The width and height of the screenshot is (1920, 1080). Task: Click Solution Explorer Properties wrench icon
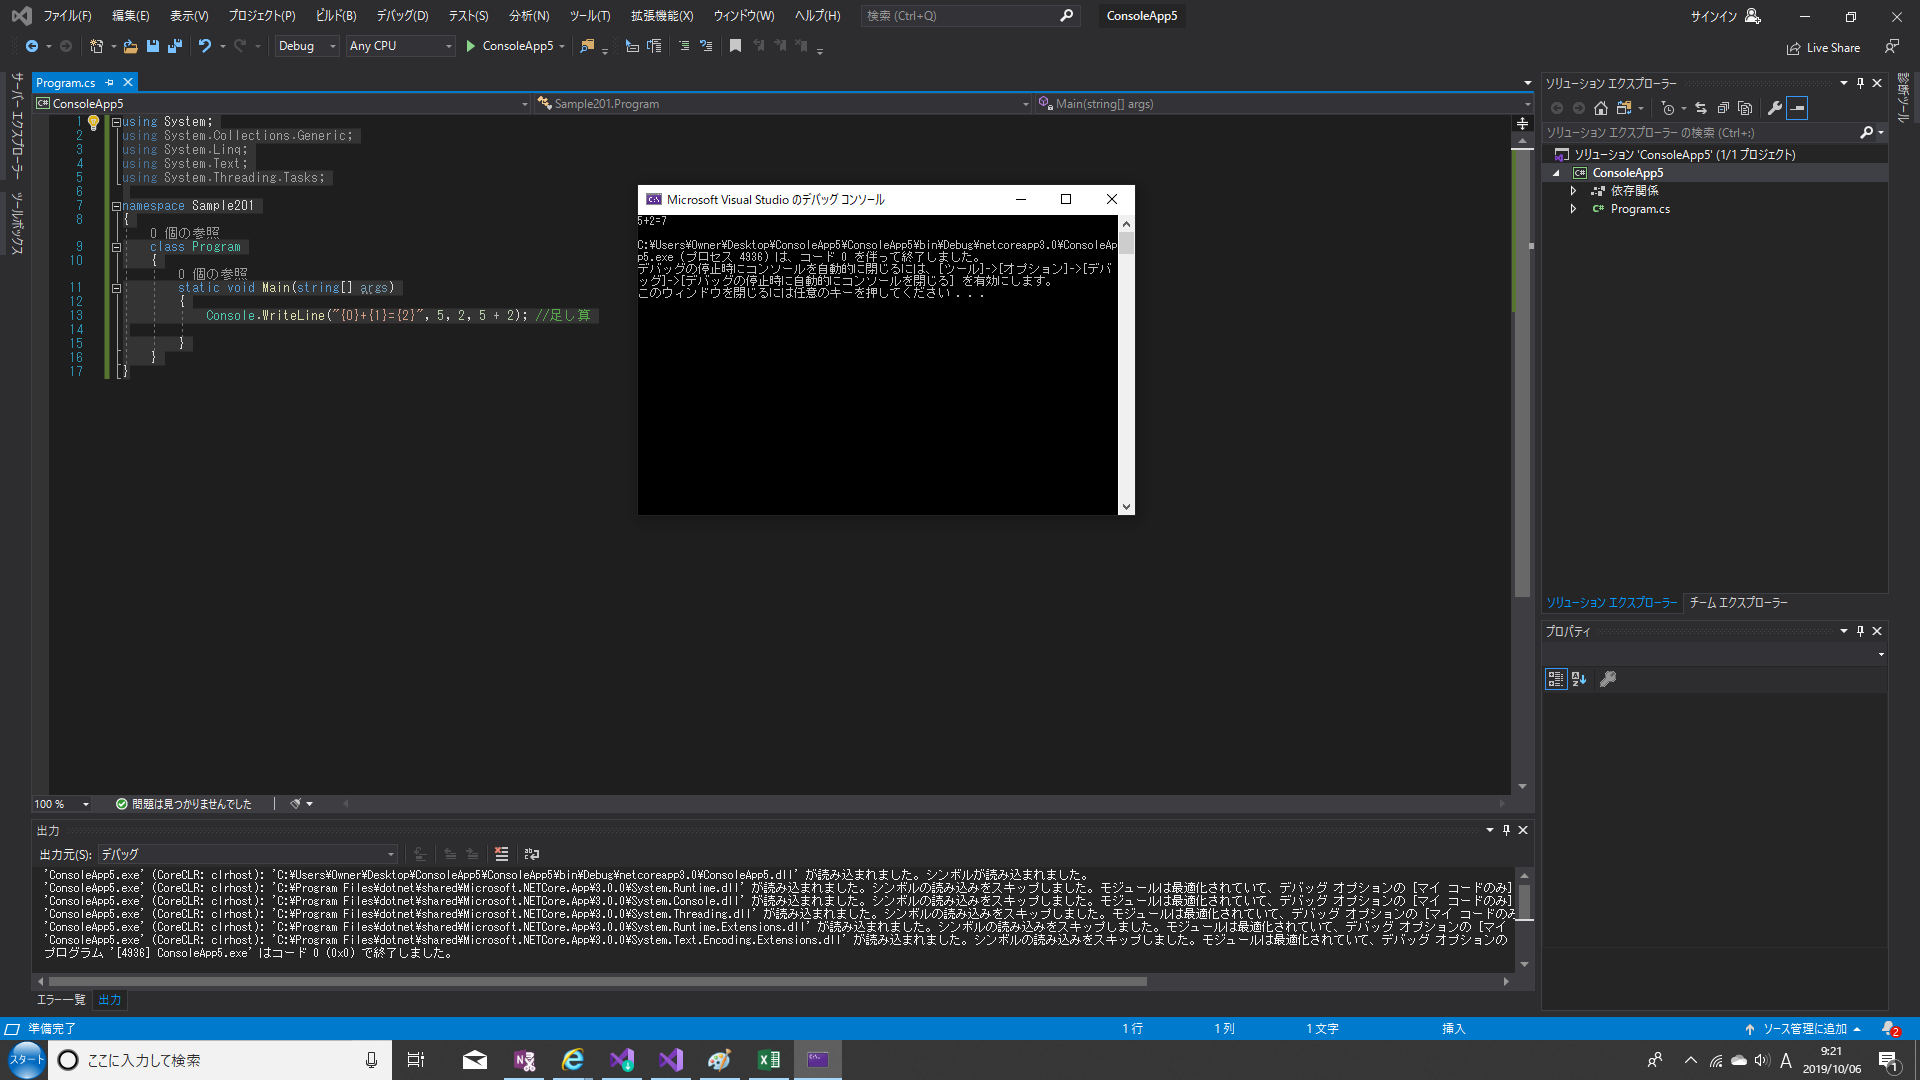(x=1774, y=108)
